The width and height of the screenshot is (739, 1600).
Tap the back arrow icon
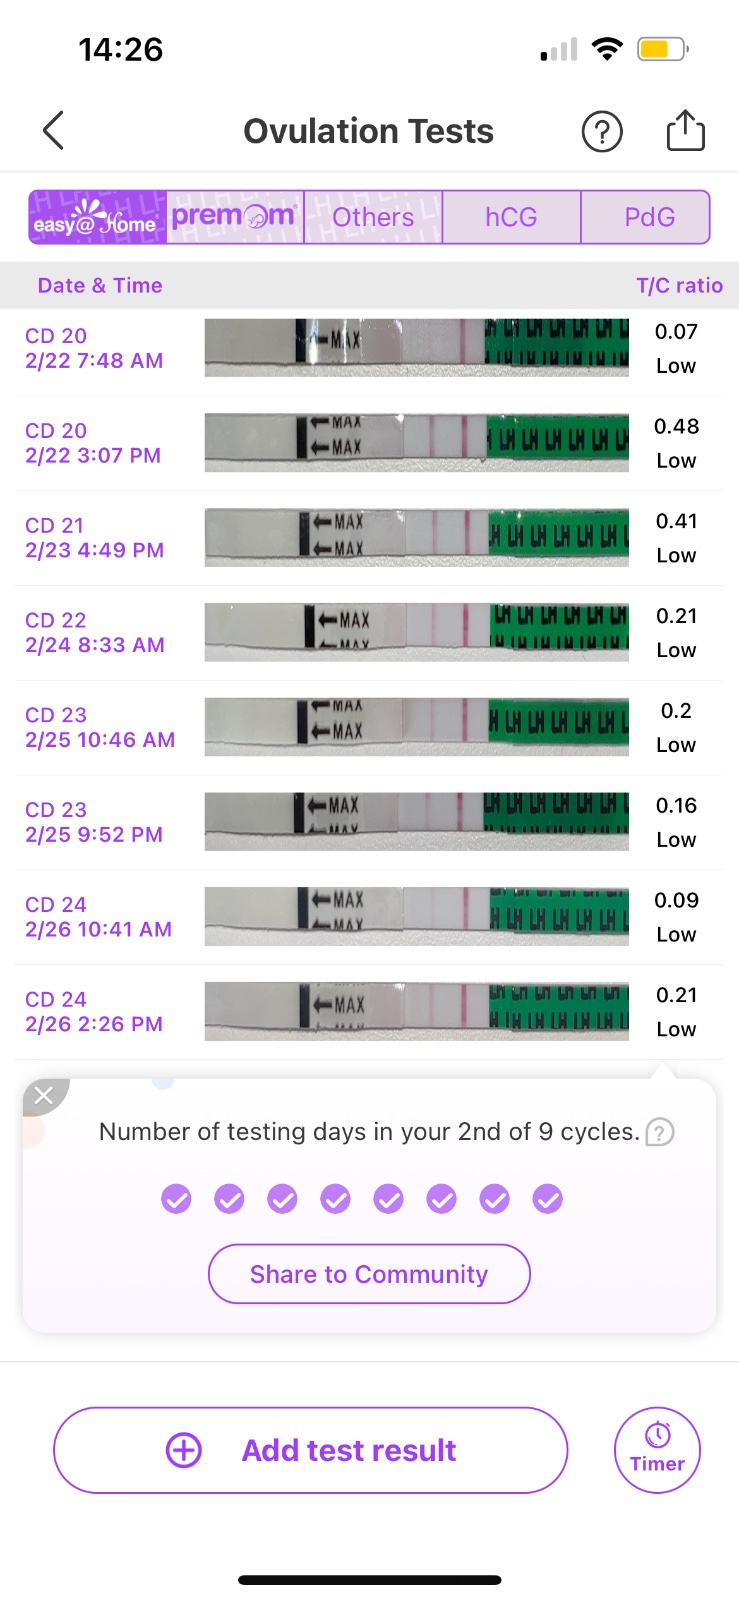coord(54,131)
